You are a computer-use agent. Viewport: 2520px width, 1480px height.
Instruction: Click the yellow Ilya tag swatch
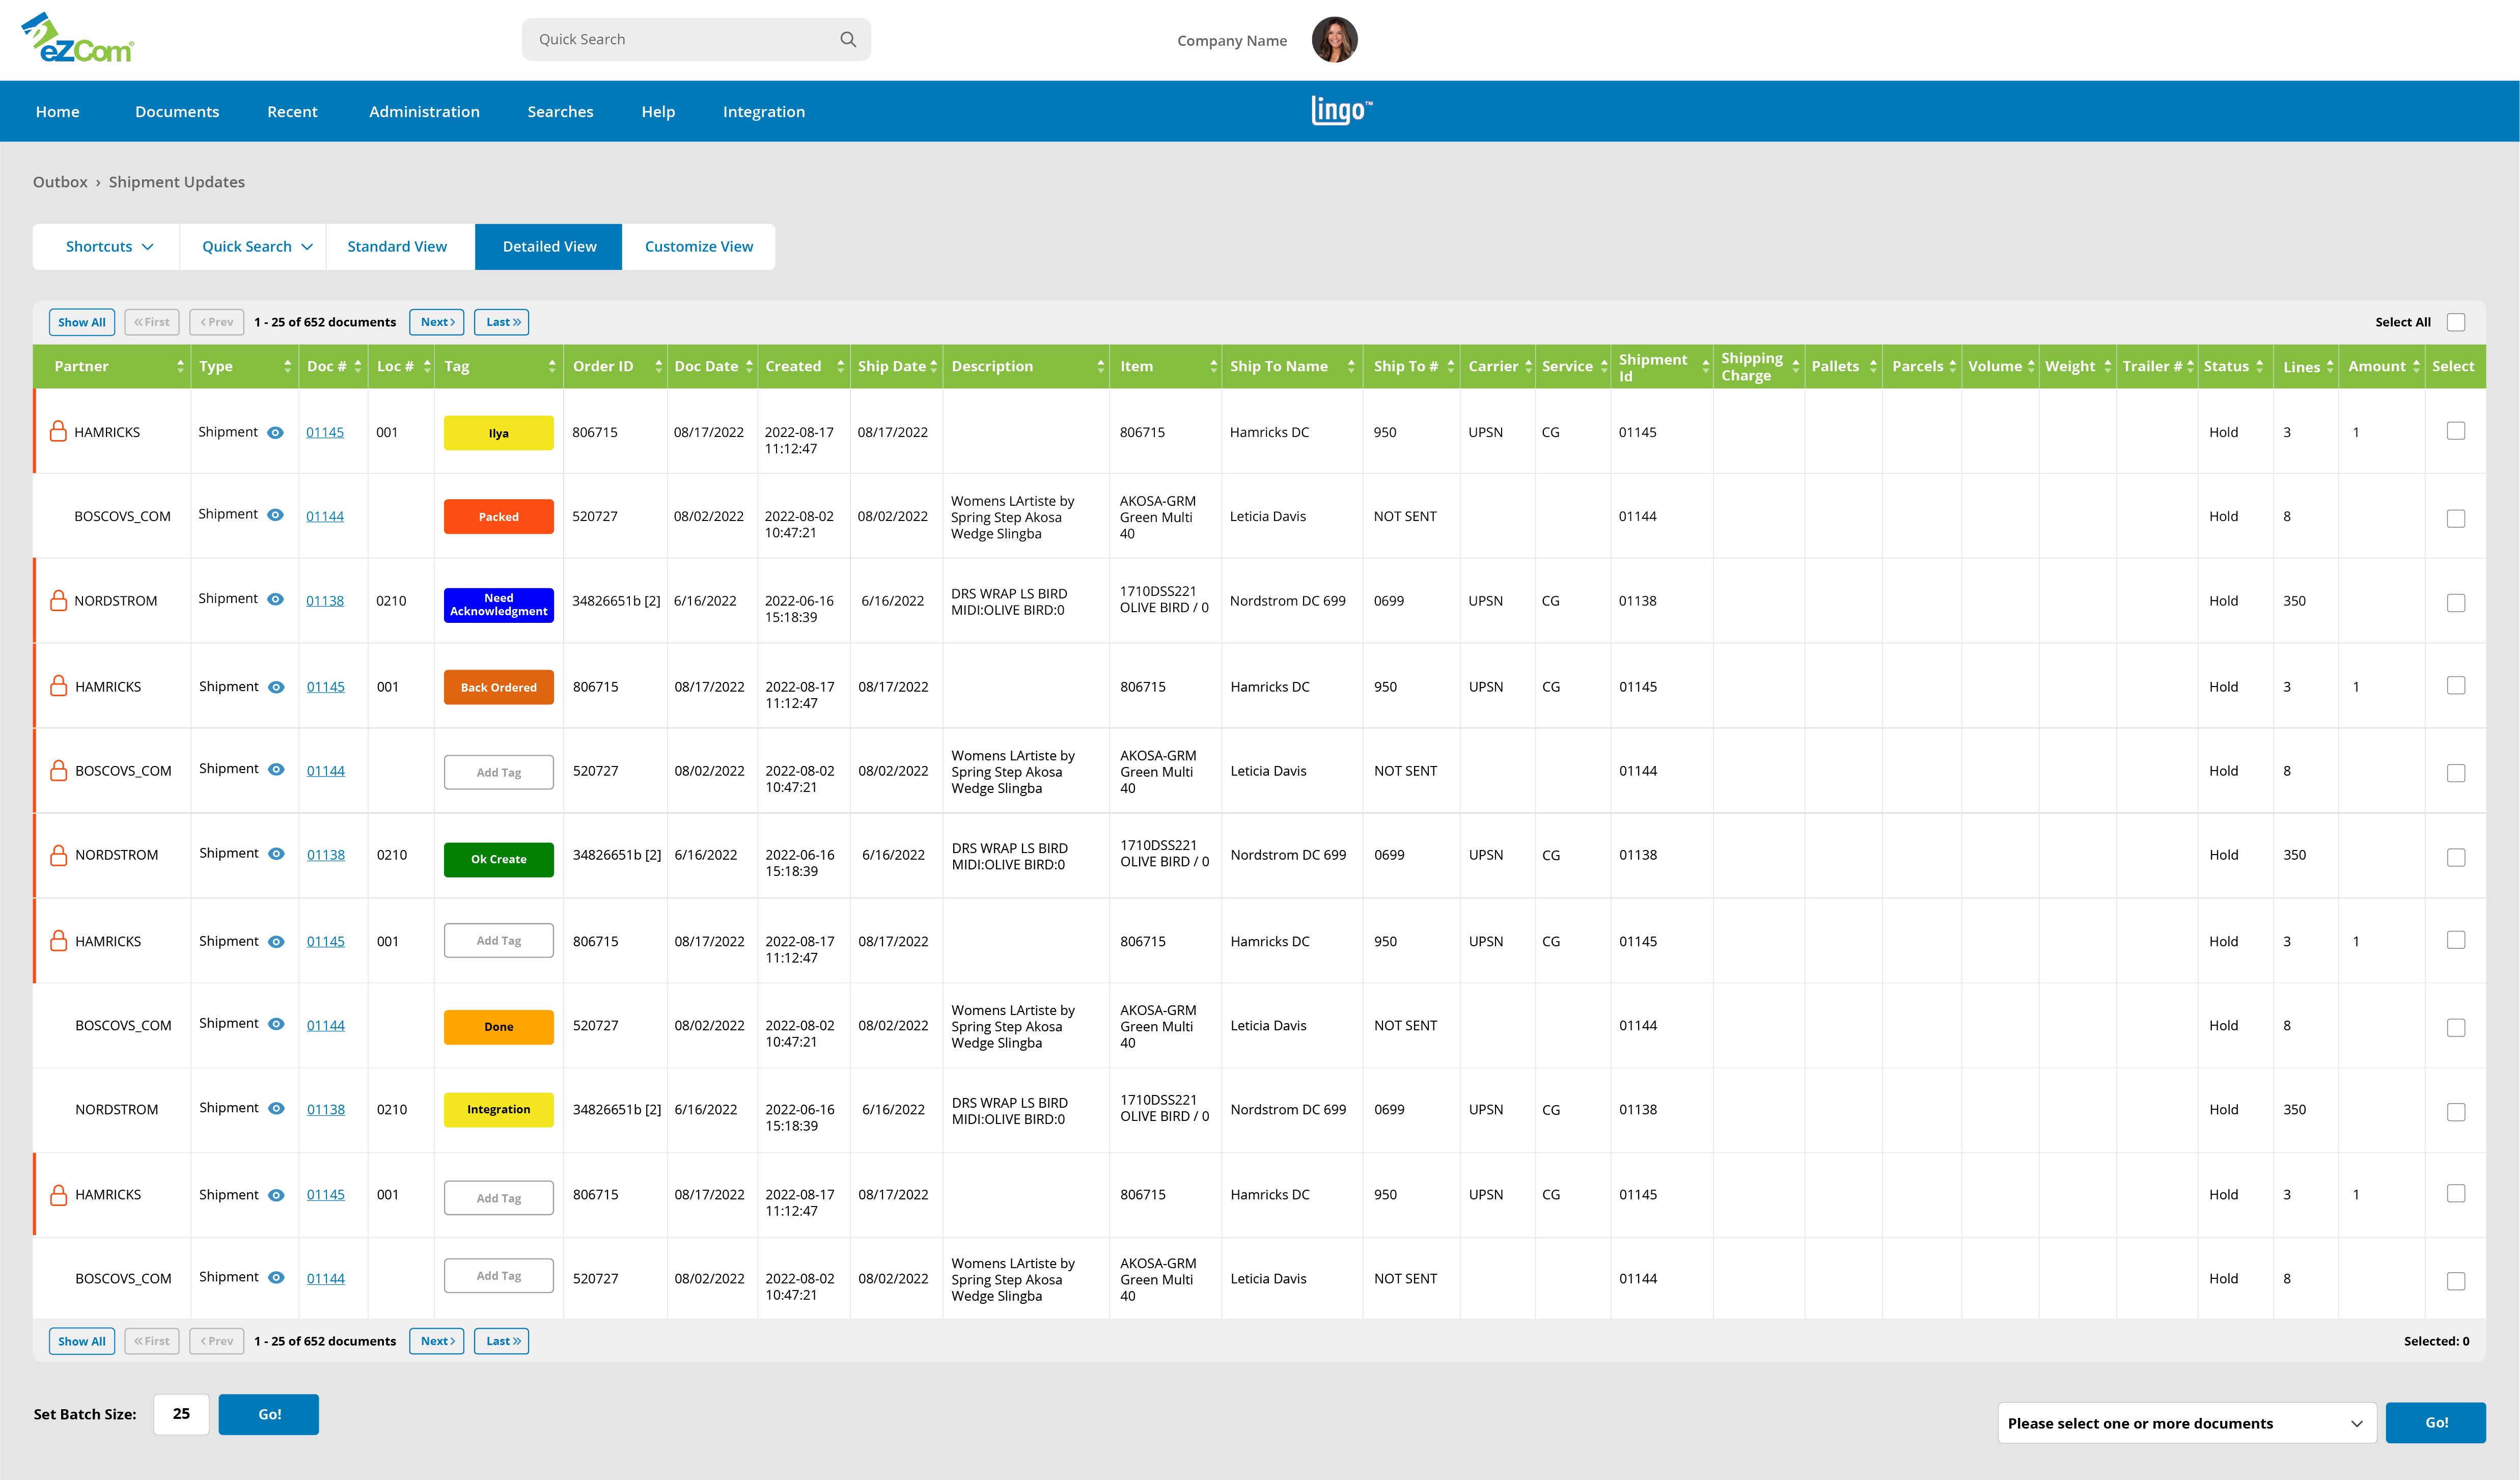(498, 432)
